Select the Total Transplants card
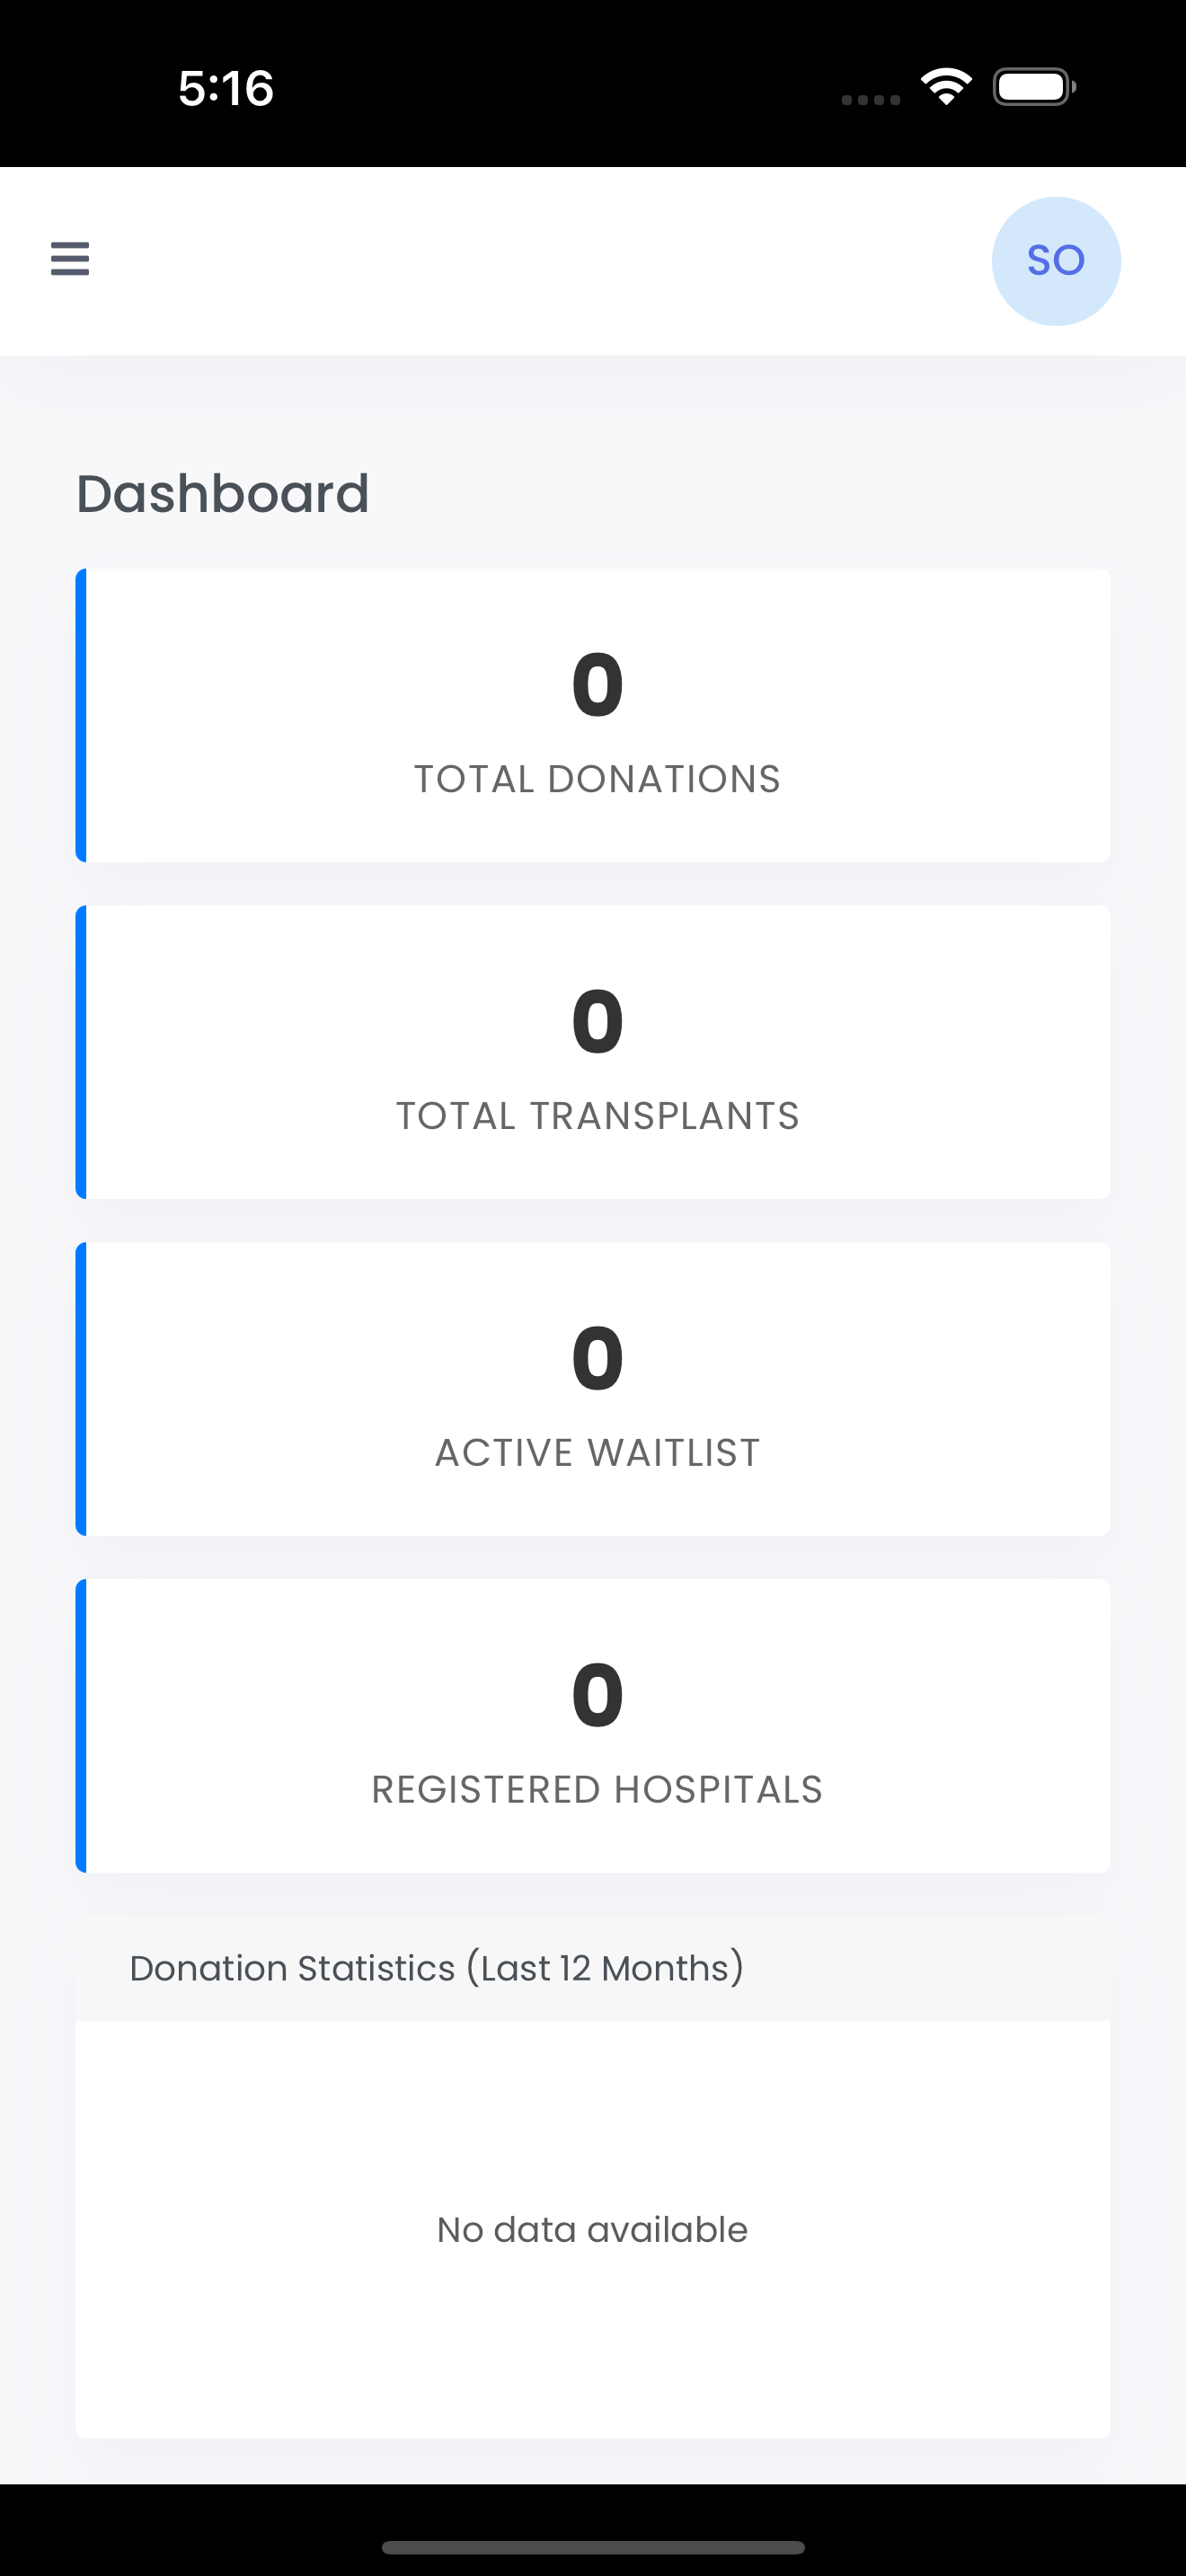This screenshot has width=1186, height=2576. 593,1052
